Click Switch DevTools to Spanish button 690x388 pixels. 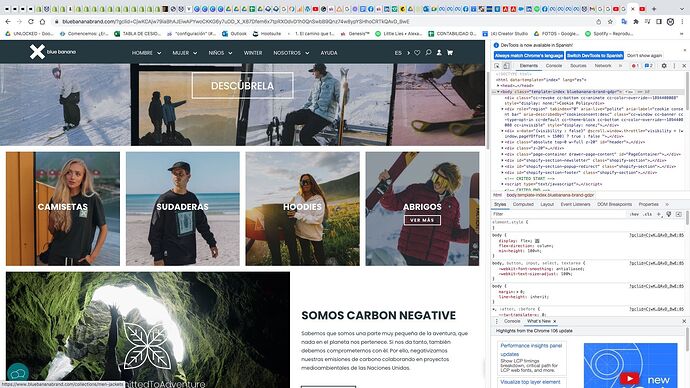595,55
